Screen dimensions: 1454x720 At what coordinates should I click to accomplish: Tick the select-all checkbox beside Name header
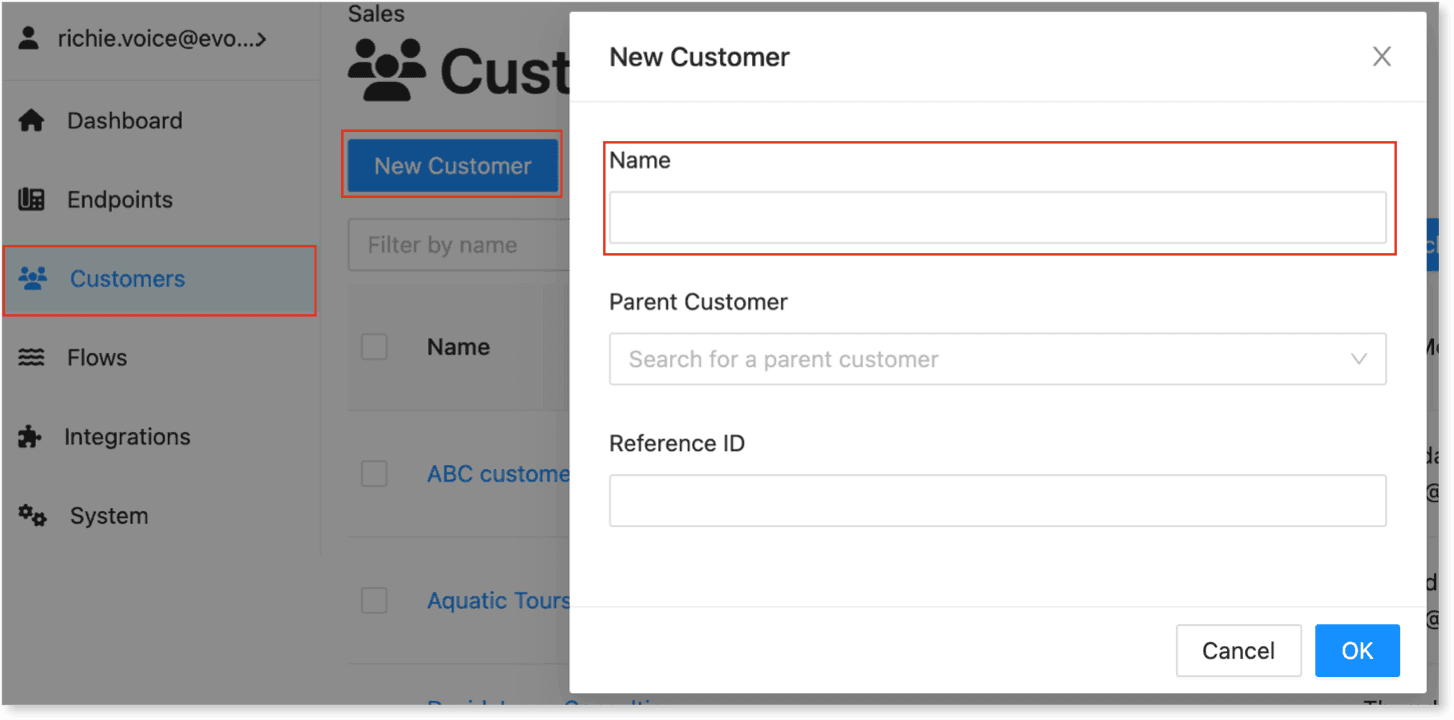click(x=374, y=347)
